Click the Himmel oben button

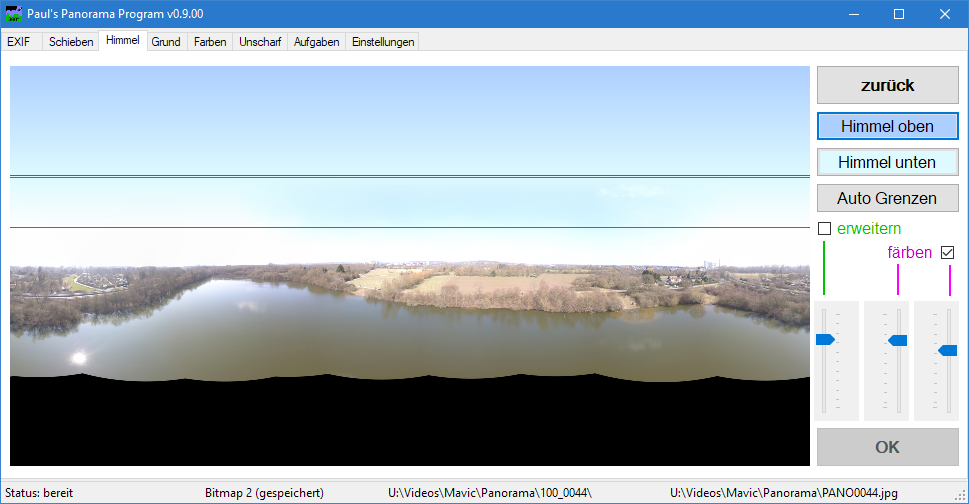tap(887, 126)
